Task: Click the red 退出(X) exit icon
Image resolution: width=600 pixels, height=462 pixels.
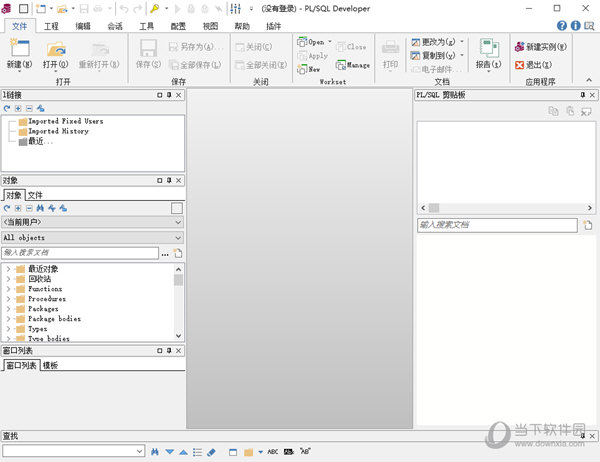Action: tap(519, 65)
